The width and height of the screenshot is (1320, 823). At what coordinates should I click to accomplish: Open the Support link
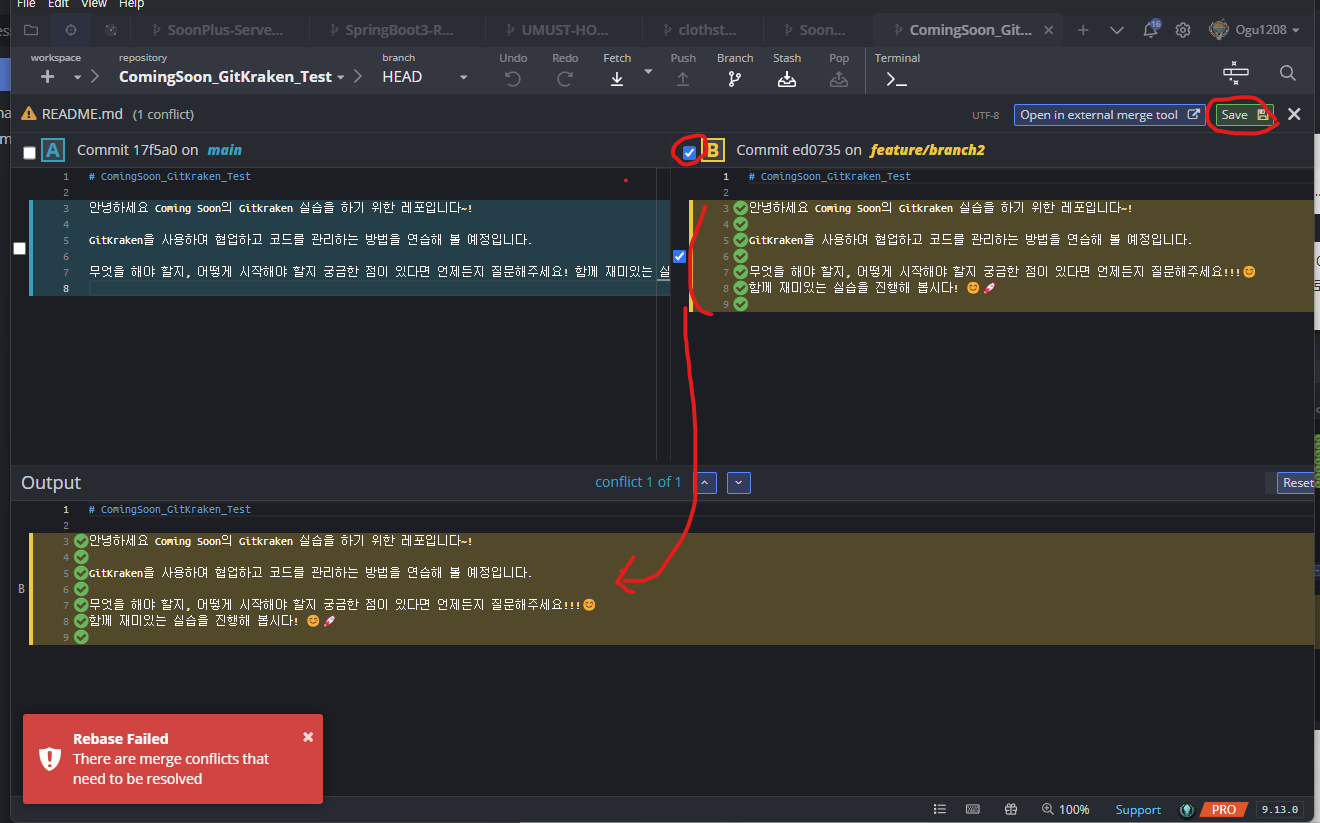pos(1138,810)
